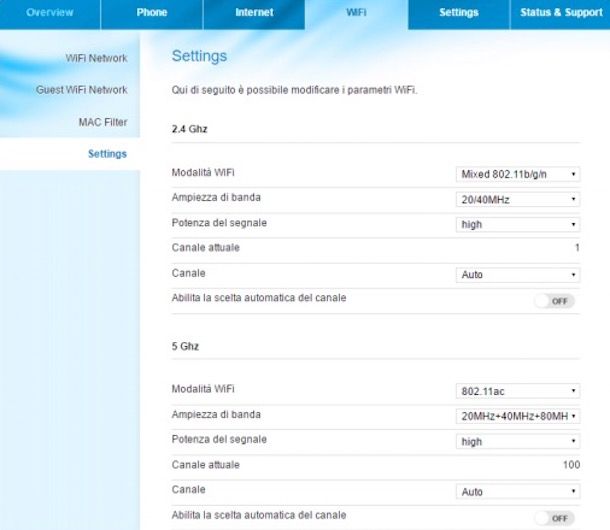Open the Overview tab
Viewport: 610px width, 530px height.
50,13
